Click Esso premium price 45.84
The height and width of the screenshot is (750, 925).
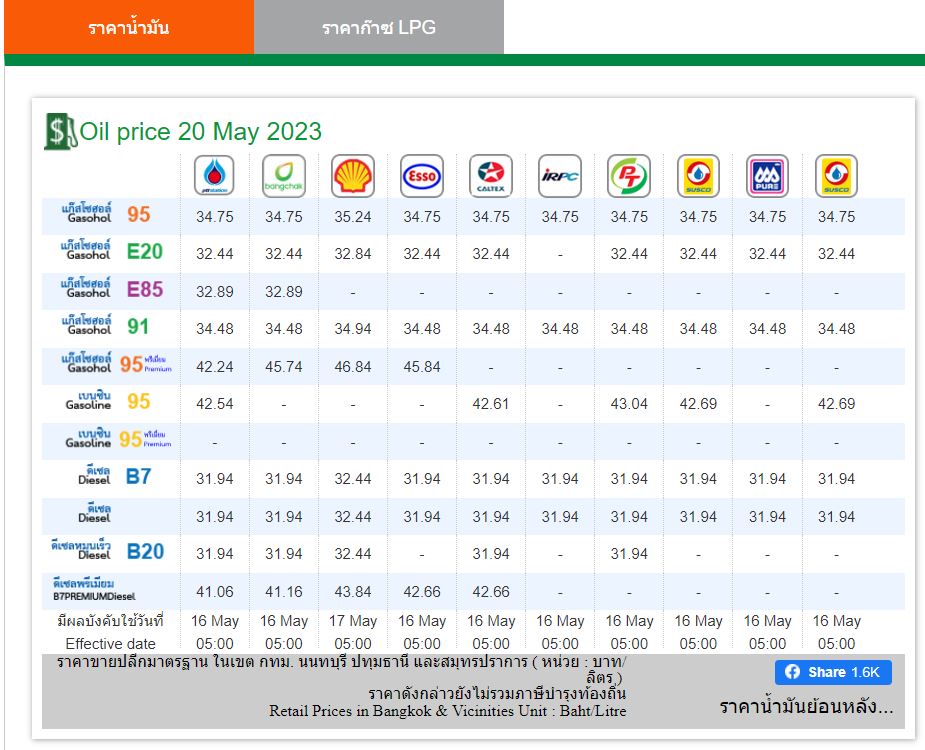422,366
